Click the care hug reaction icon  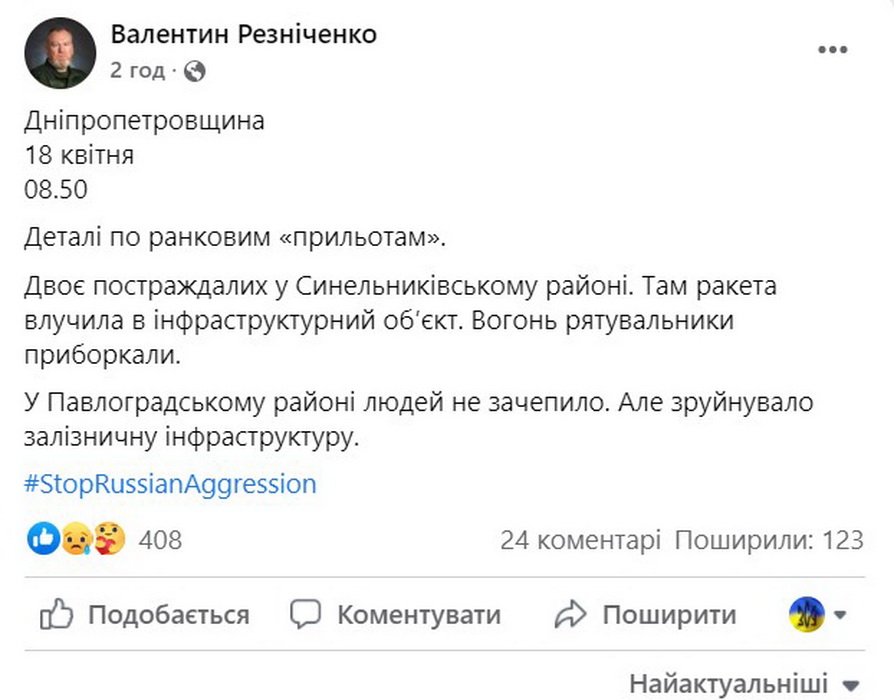109,540
